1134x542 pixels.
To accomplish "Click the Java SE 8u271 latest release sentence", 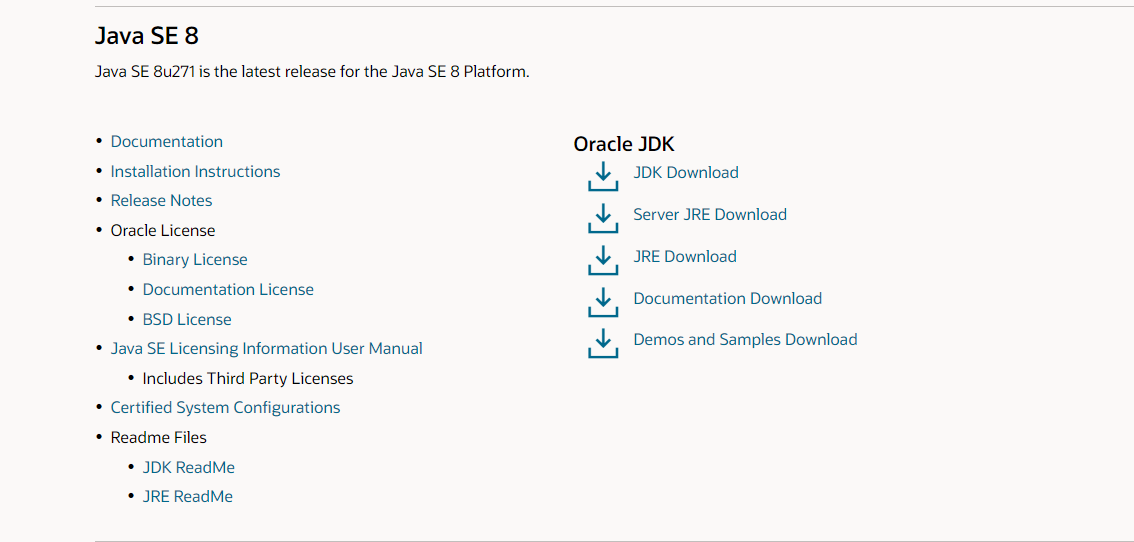I will coord(312,72).
